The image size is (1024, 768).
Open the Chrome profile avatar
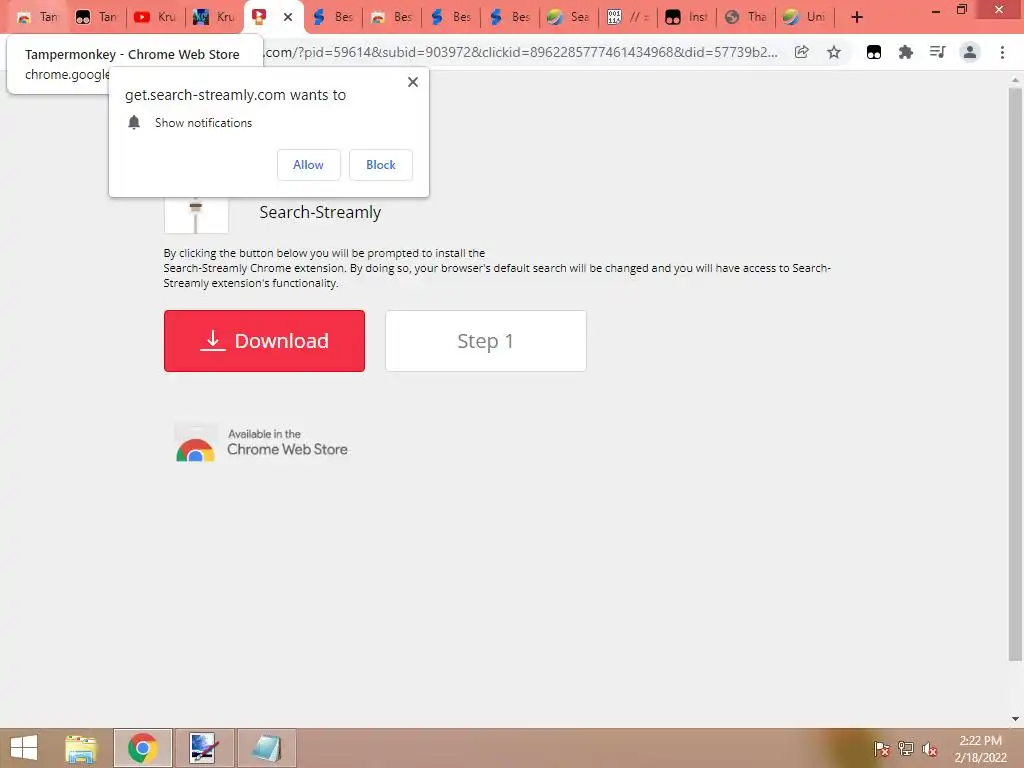pyautogui.click(x=970, y=52)
